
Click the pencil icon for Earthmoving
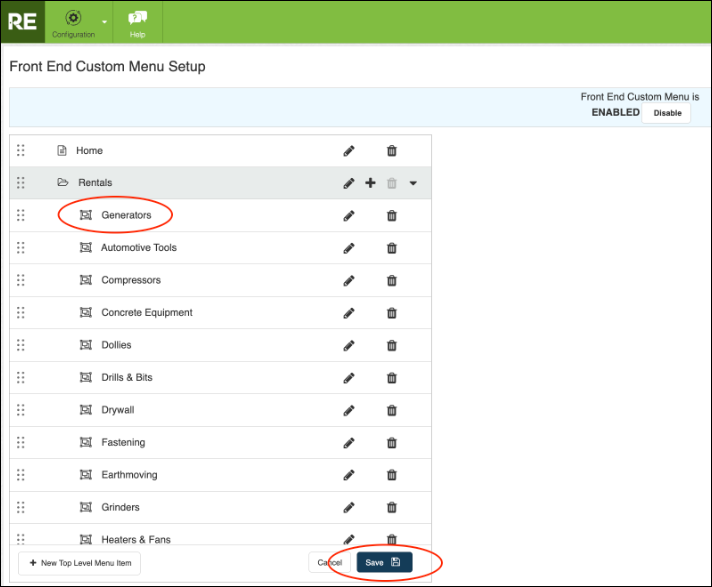(349, 475)
